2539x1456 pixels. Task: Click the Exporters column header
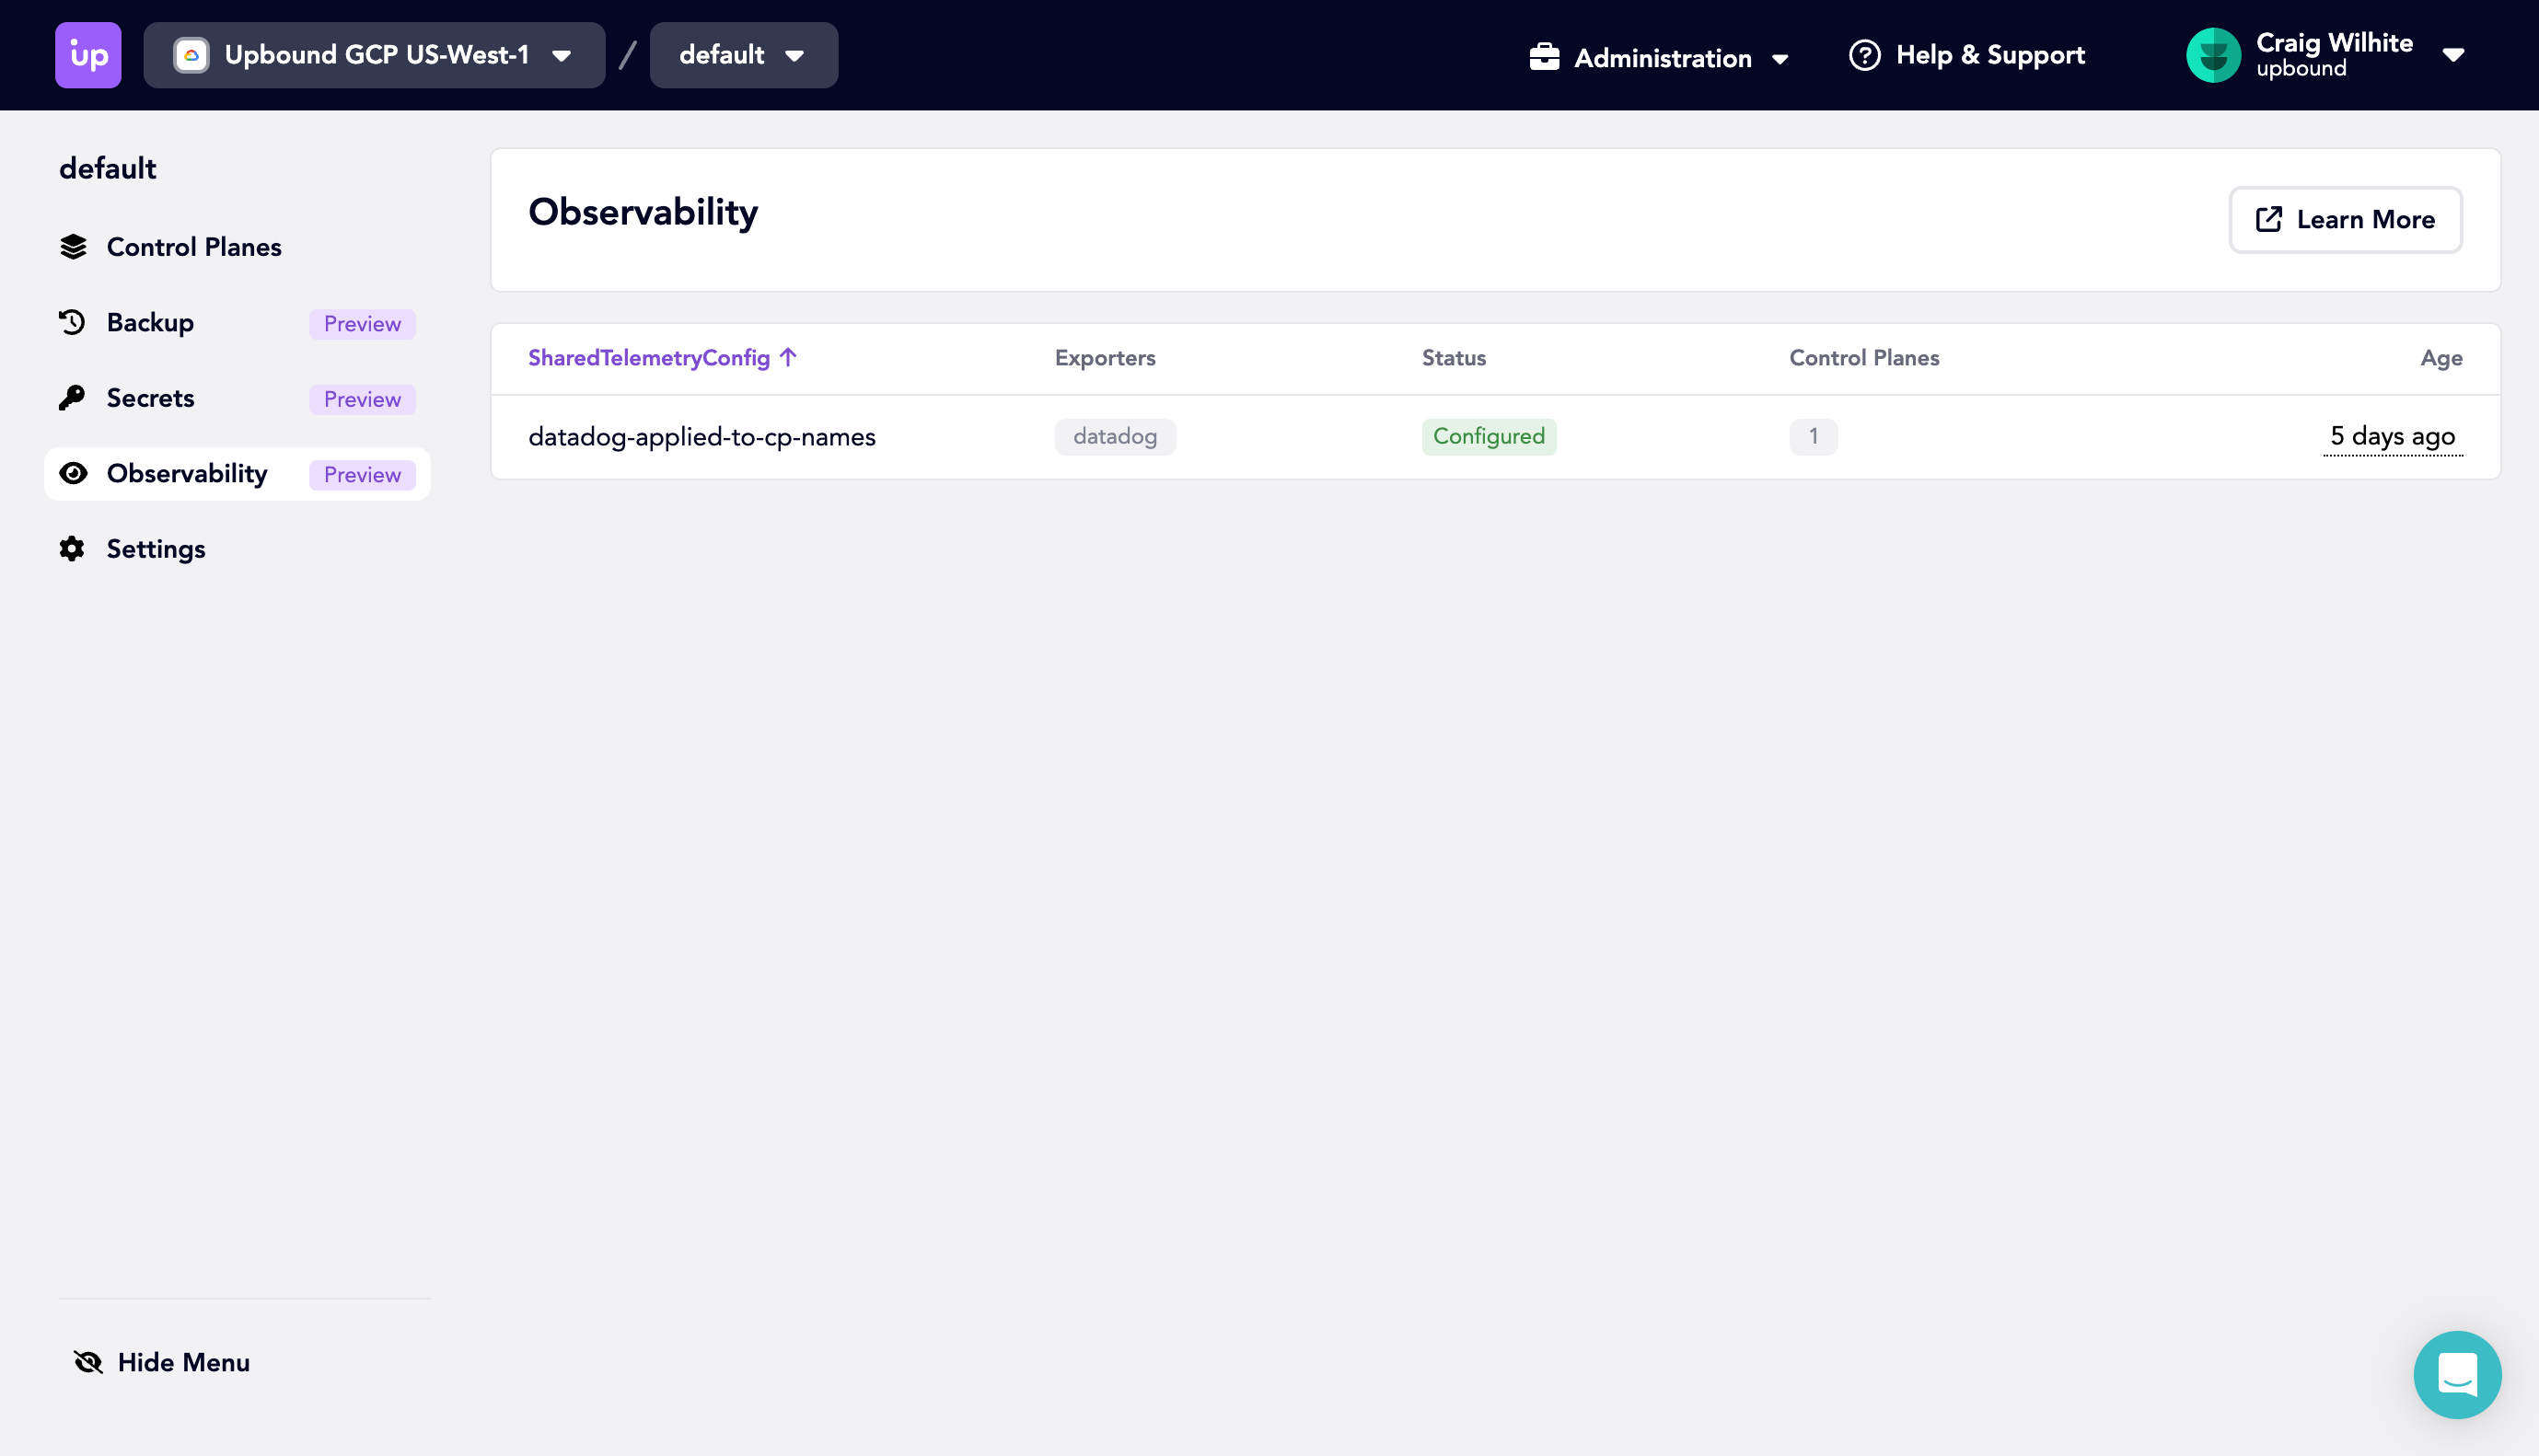tap(1105, 358)
